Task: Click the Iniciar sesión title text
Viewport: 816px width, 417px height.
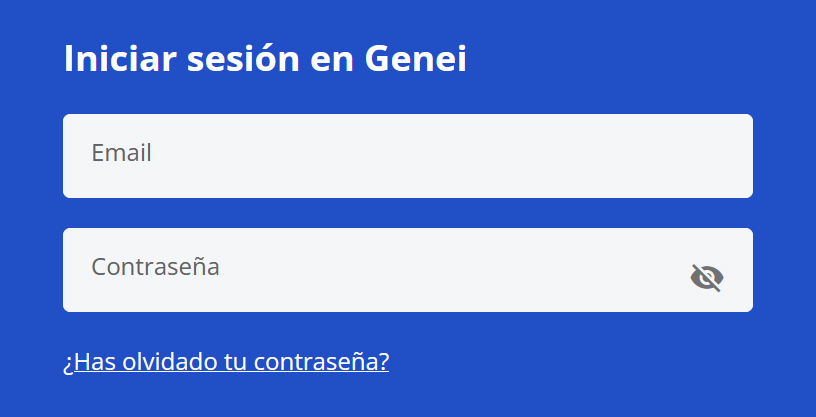Action: tap(181, 59)
